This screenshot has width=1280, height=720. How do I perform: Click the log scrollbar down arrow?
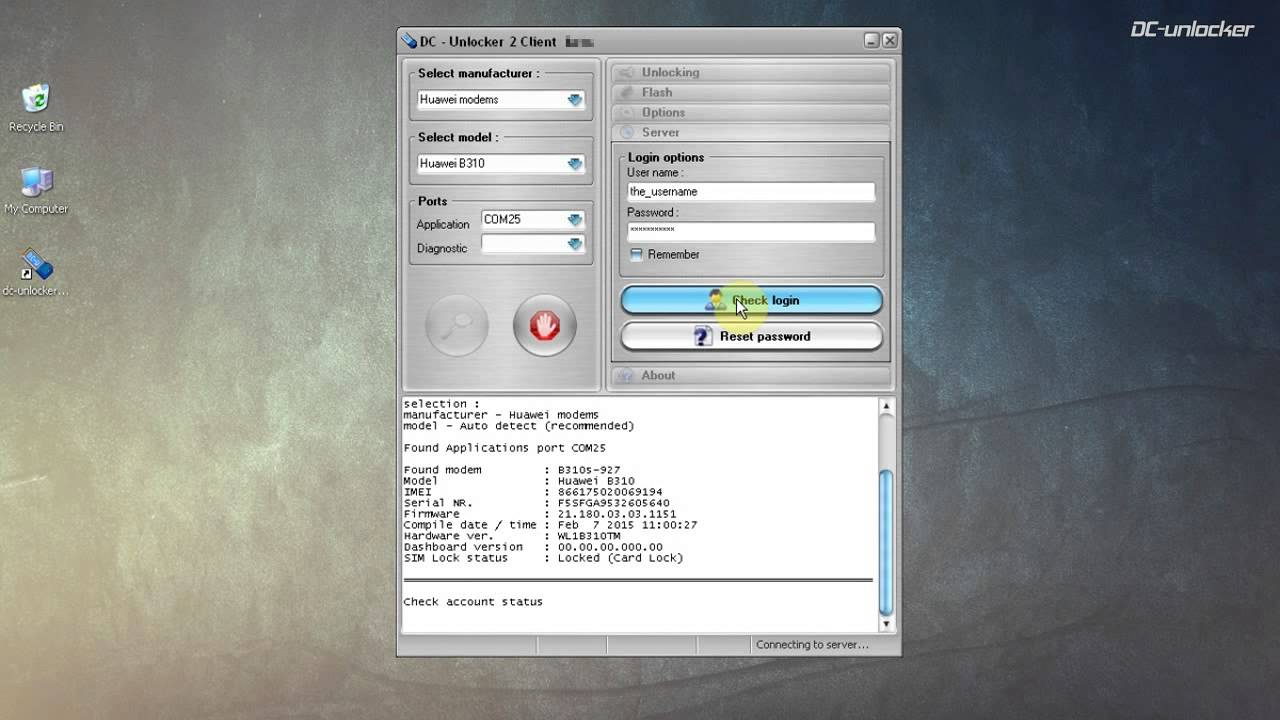coord(886,624)
